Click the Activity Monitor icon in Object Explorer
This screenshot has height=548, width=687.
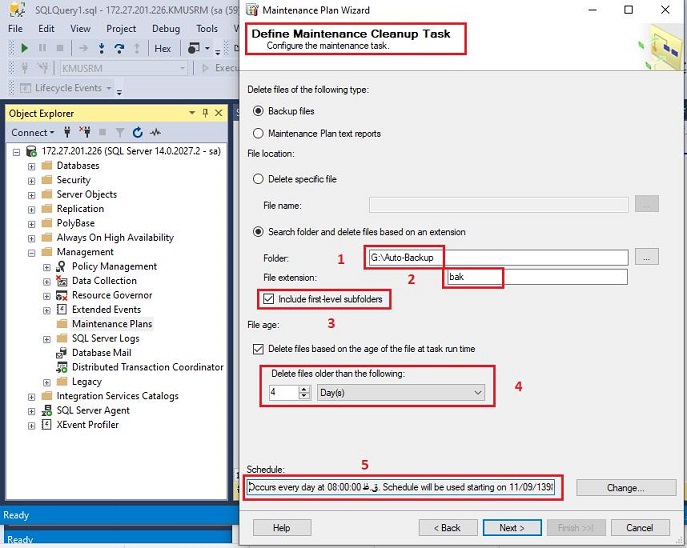(x=156, y=132)
